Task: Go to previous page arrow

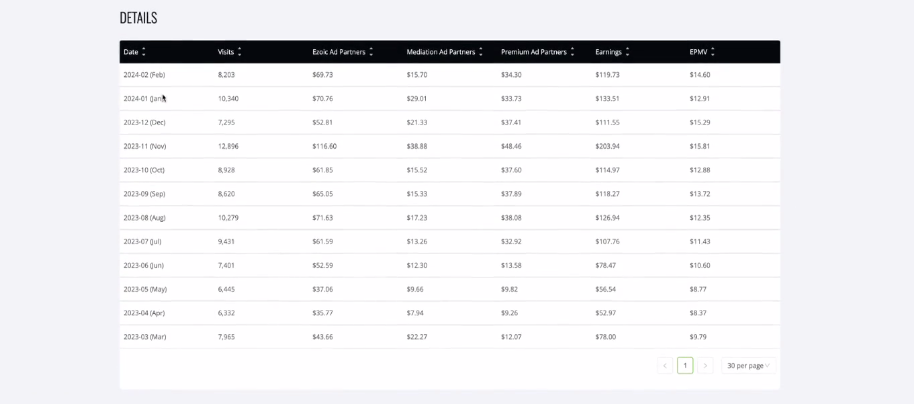Action: click(x=665, y=366)
